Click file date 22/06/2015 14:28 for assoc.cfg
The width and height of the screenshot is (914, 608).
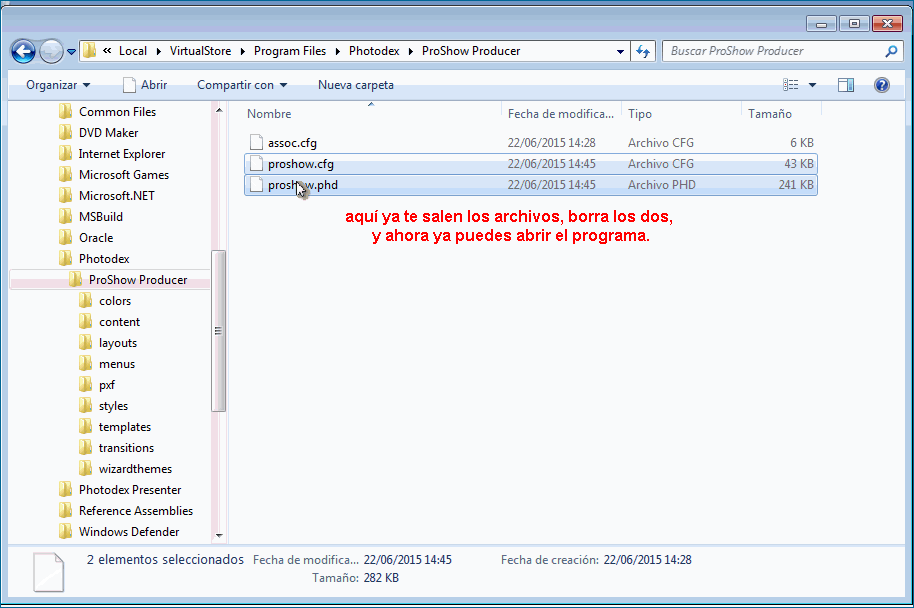coord(551,143)
